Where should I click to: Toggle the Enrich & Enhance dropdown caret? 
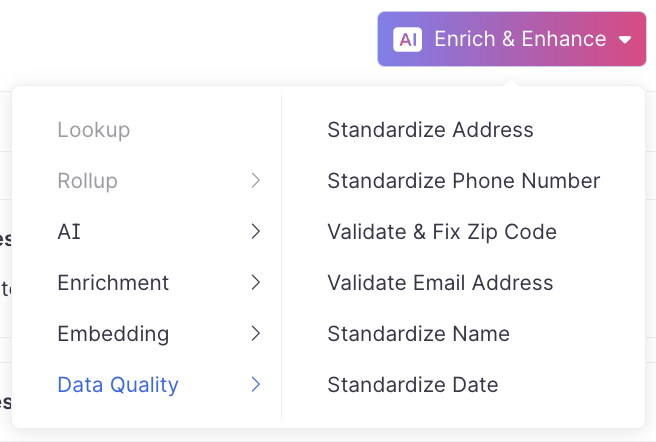[625, 40]
